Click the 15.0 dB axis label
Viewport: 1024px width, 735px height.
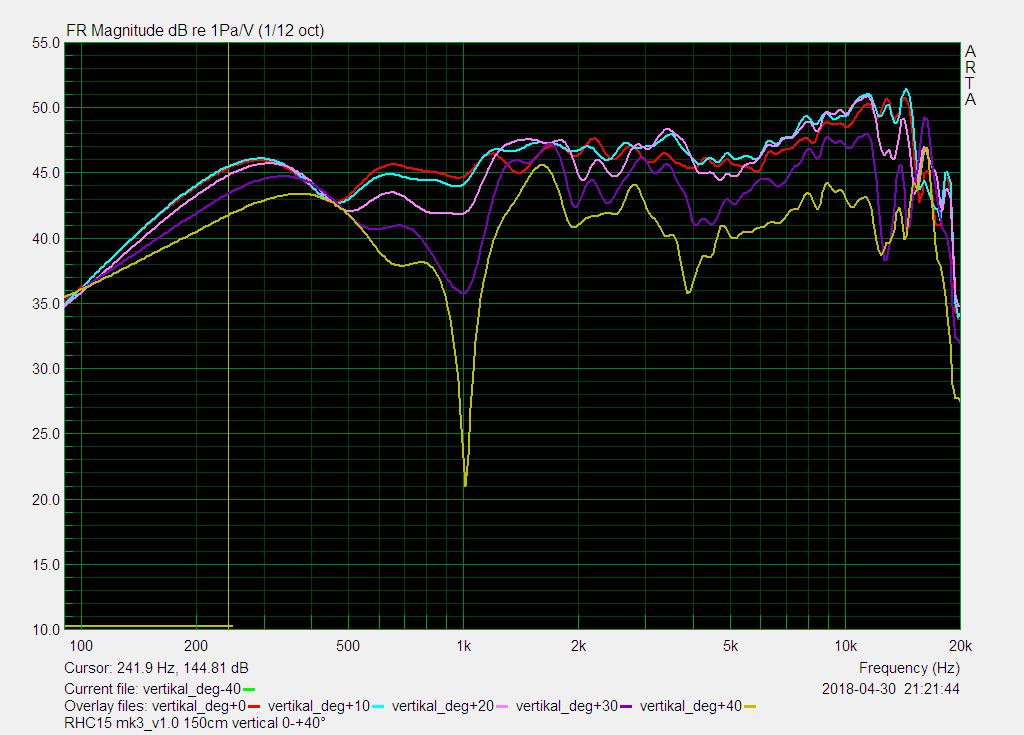click(46, 565)
